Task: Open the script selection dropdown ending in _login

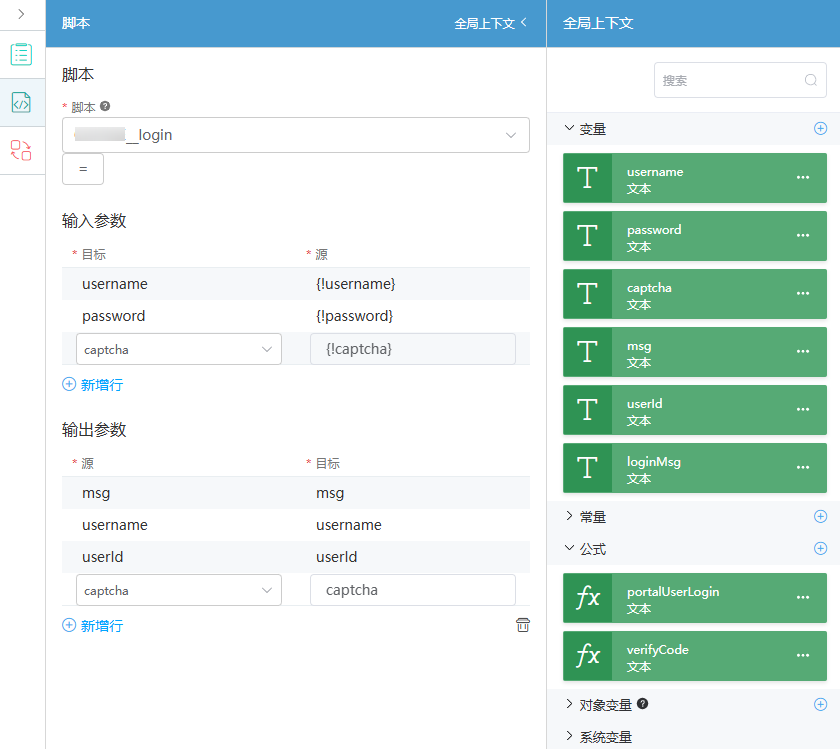Action: (296, 135)
